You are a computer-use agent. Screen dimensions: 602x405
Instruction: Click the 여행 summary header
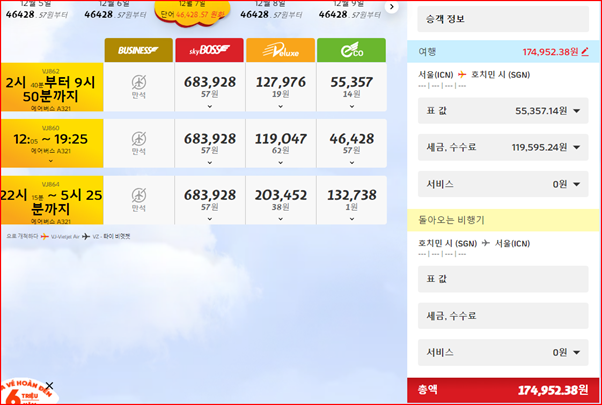coord(503,51)
